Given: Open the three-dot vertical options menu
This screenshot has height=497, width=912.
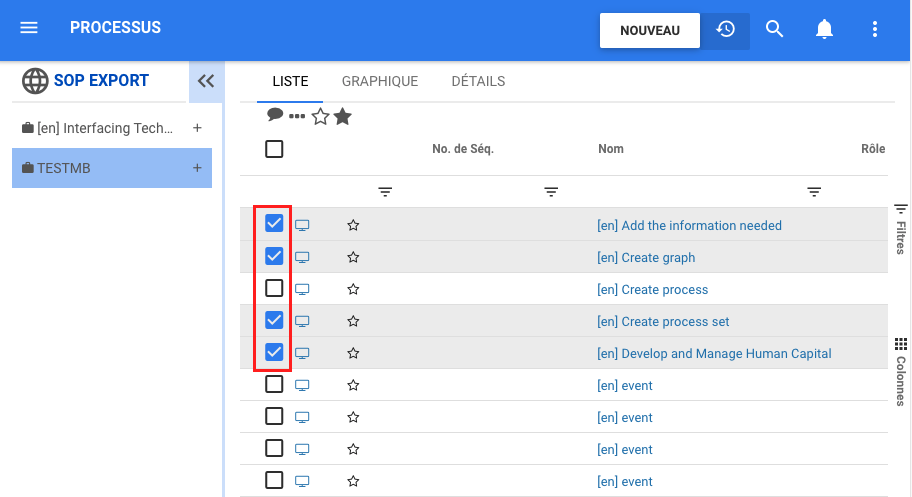Looking at the screenshot, I should [x=875, y=29].
